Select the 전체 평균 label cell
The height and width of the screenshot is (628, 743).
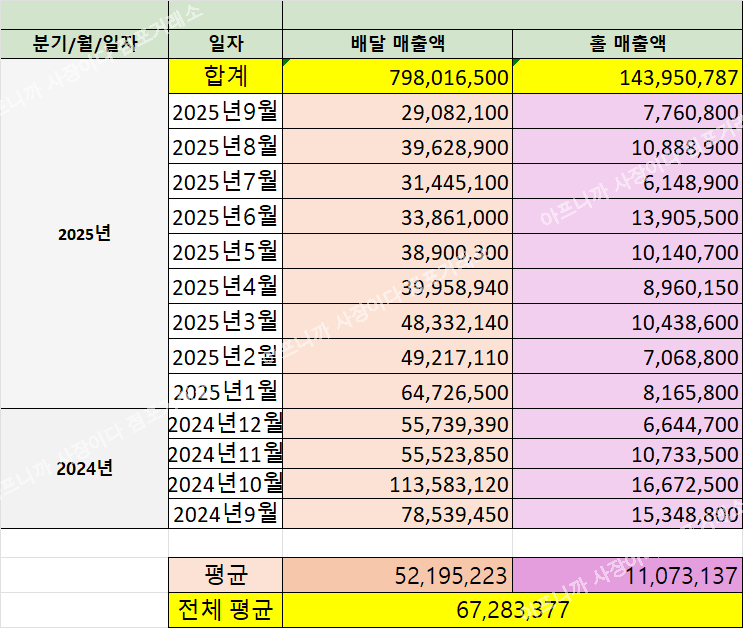coord(226,609)
